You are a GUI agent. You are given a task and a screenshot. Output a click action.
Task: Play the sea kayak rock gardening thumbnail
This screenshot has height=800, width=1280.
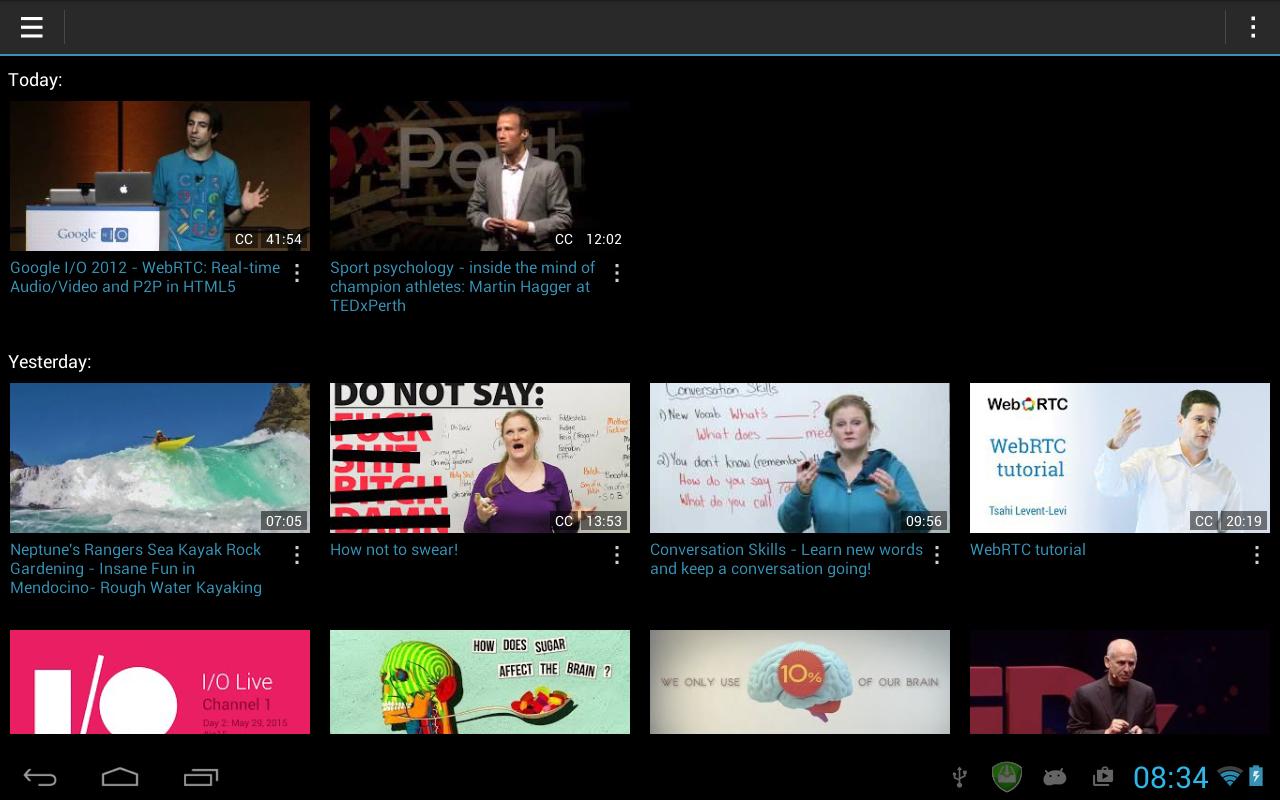point(160,457)
